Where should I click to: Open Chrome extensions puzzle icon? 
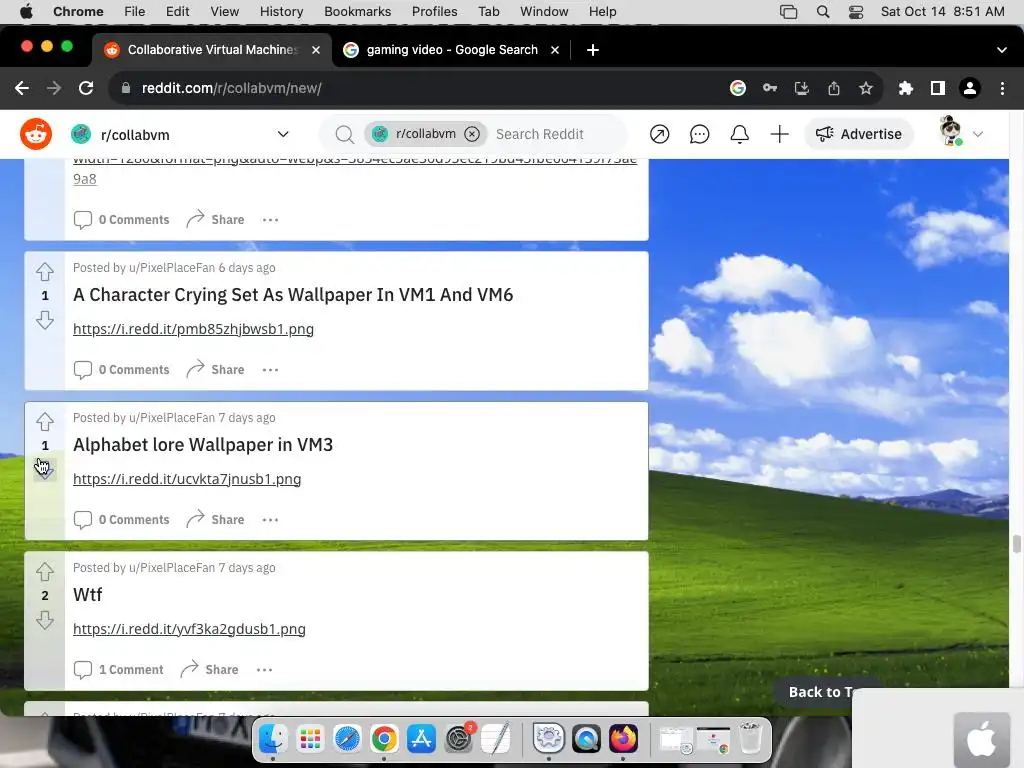(905, 88)
